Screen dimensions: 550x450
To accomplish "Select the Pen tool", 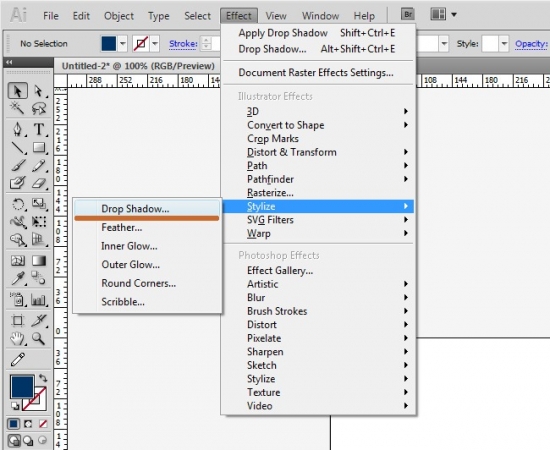I will pos(18,129).
